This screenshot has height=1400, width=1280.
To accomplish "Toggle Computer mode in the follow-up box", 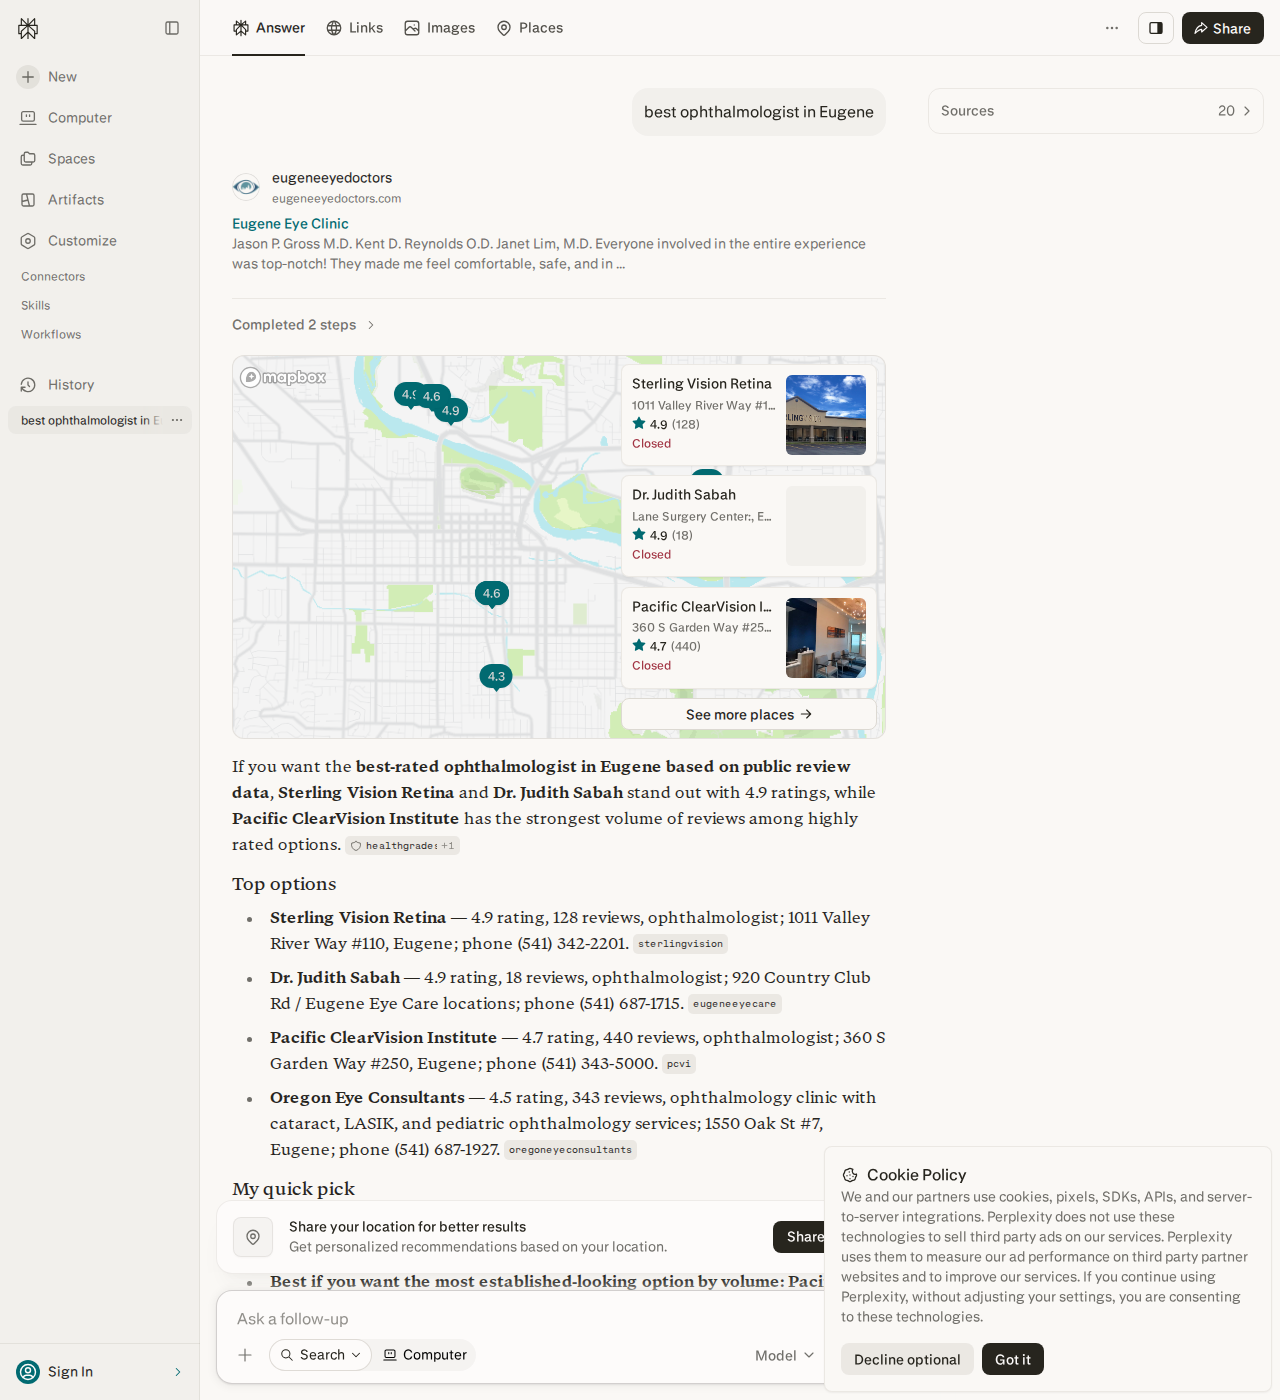I will pyautogui.click(x=425, y=1355).
